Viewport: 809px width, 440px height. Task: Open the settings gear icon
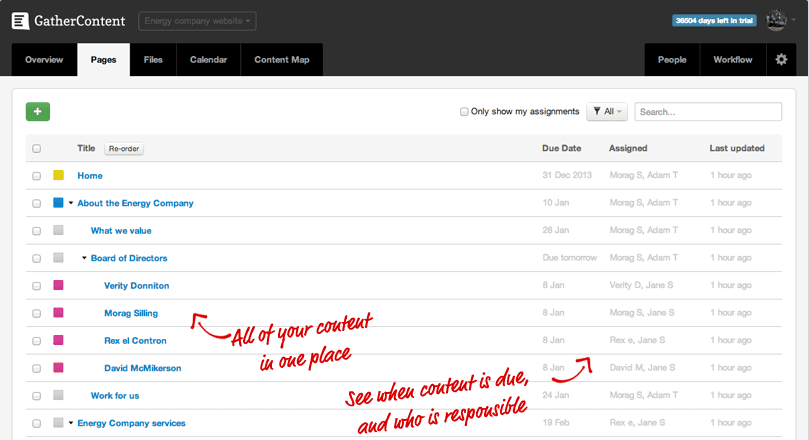[781, 60]
